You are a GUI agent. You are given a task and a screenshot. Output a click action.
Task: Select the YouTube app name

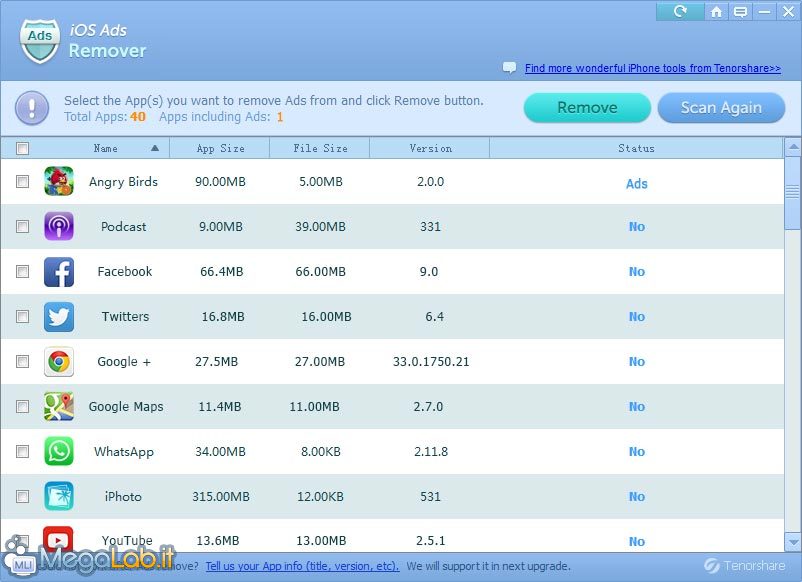(127, 541)
